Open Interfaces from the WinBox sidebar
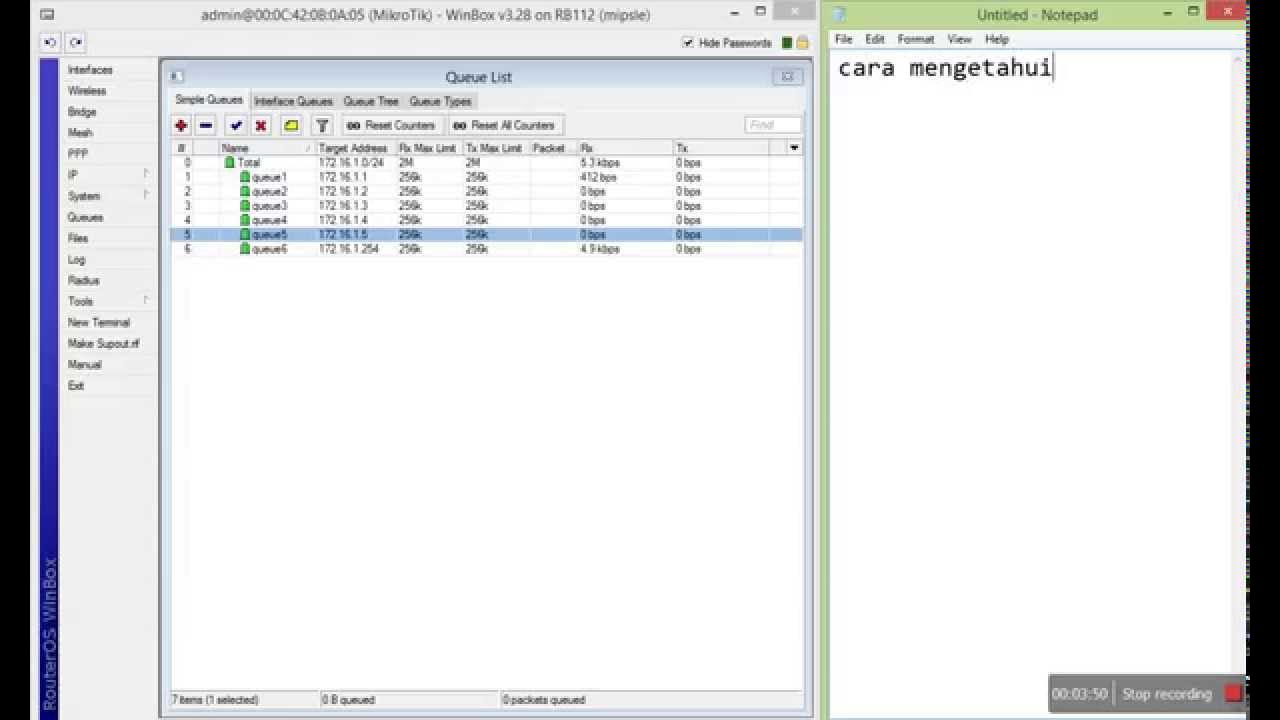The height and width of the screenshot is (720, 1280). tap(90, 70)
